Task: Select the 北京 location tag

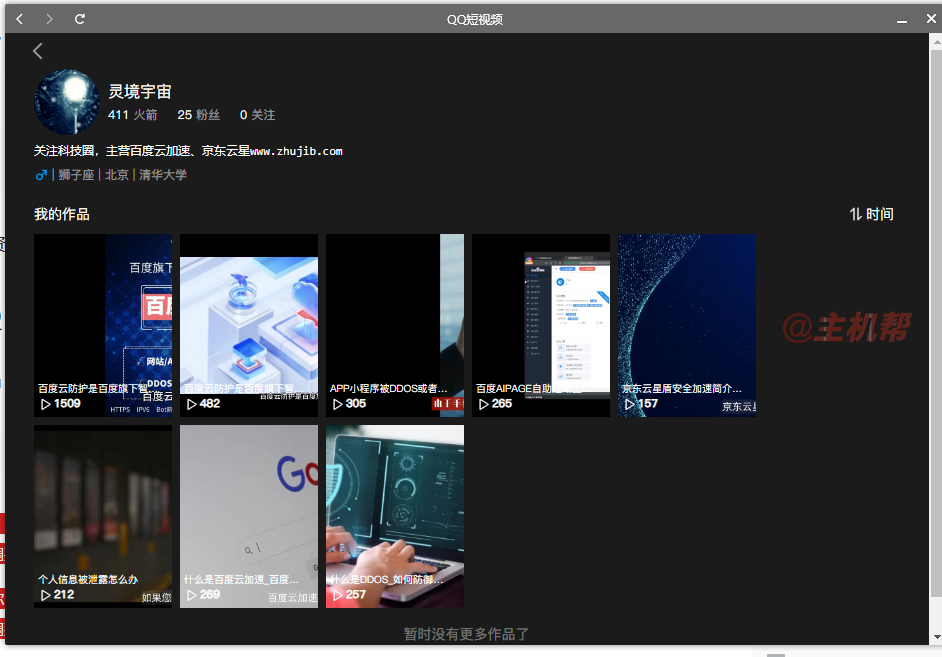Action: point(117,175)
